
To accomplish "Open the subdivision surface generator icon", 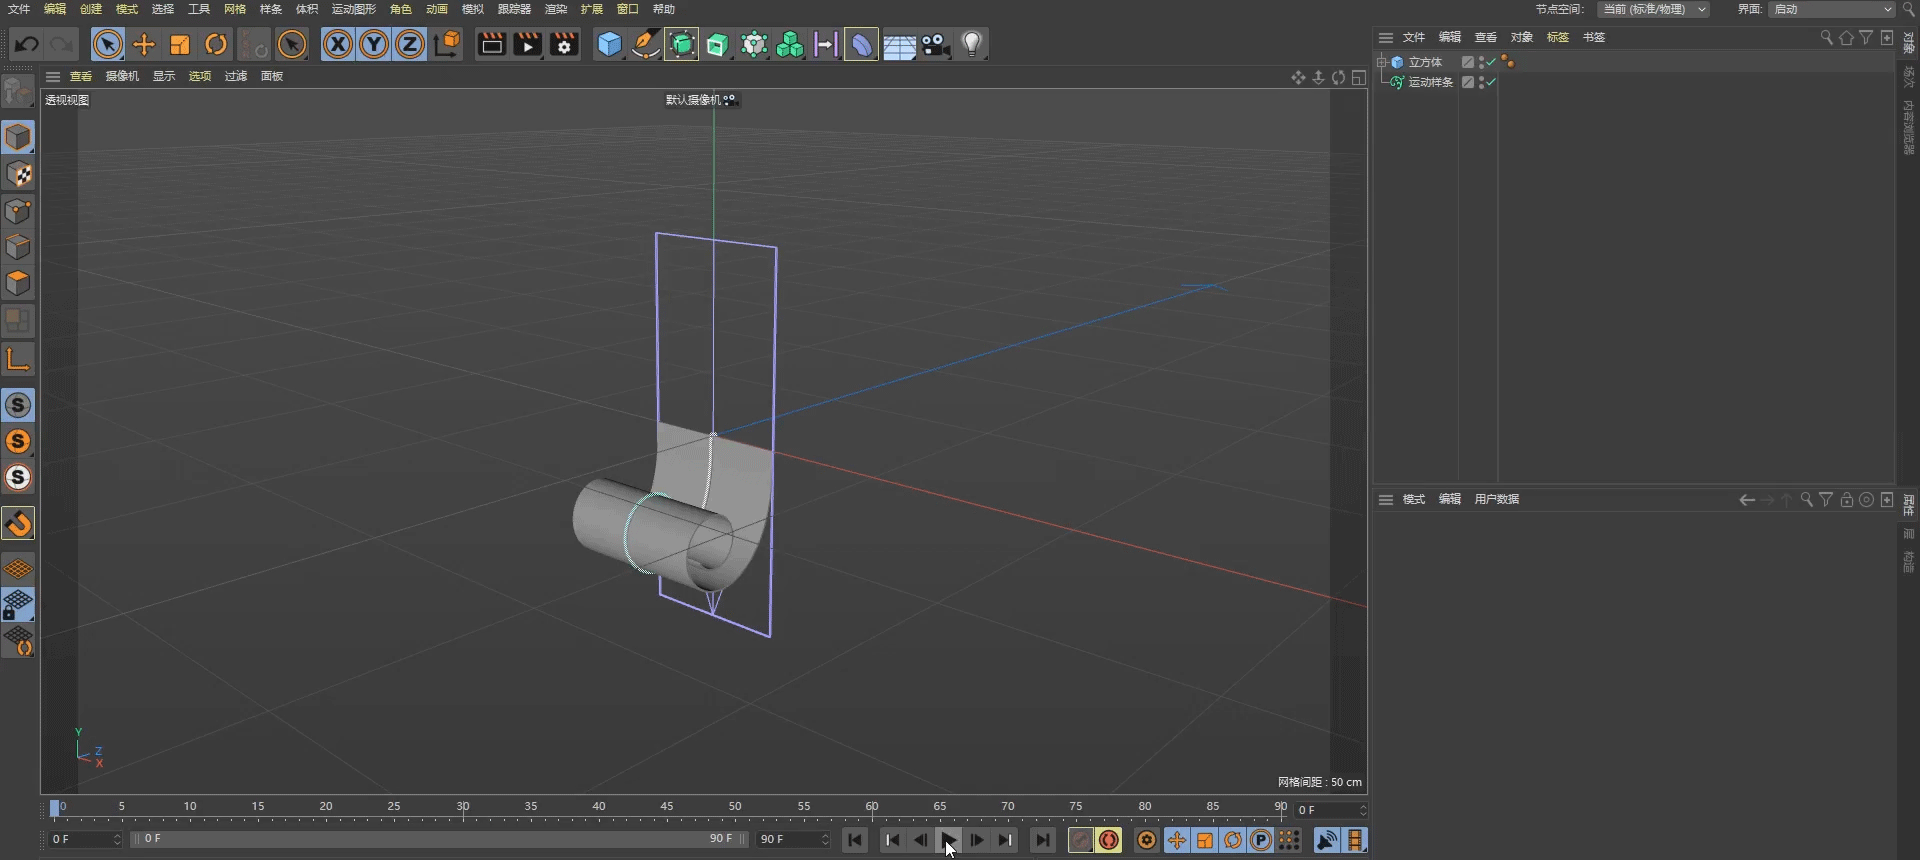I will pos(682,44).
